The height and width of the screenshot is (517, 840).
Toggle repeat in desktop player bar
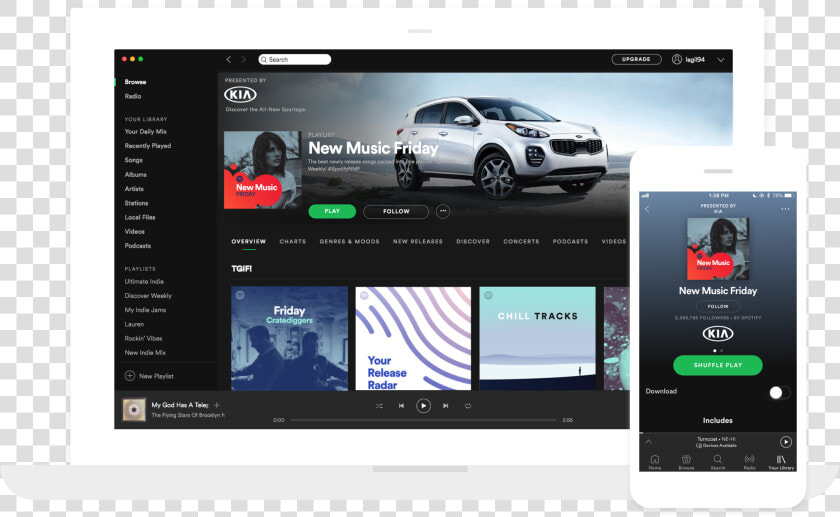pos(468,406)
